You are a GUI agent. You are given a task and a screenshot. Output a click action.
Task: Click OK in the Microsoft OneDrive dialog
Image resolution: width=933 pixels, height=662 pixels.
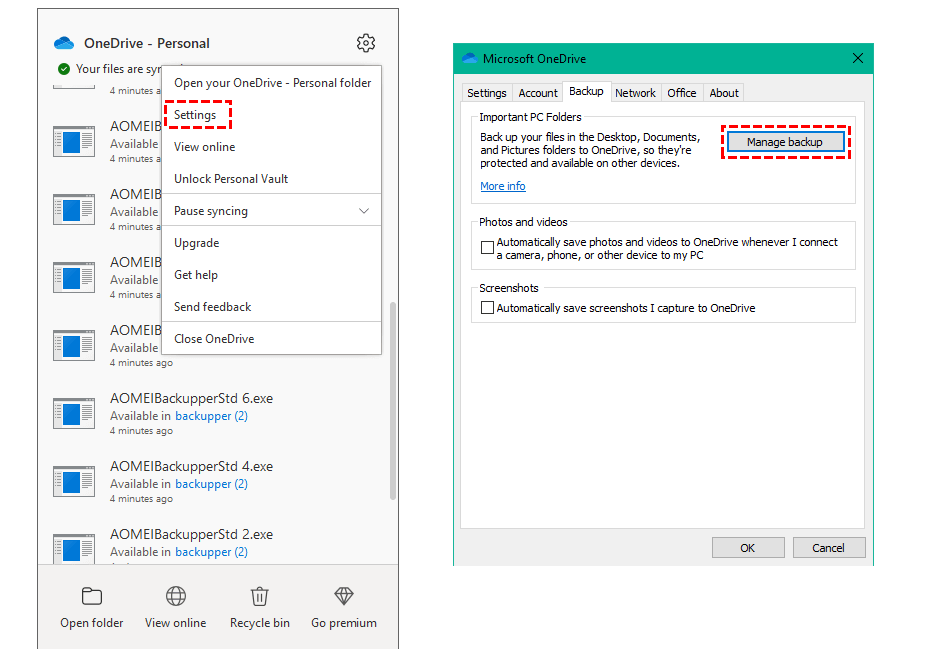click(x=748, y=548)
